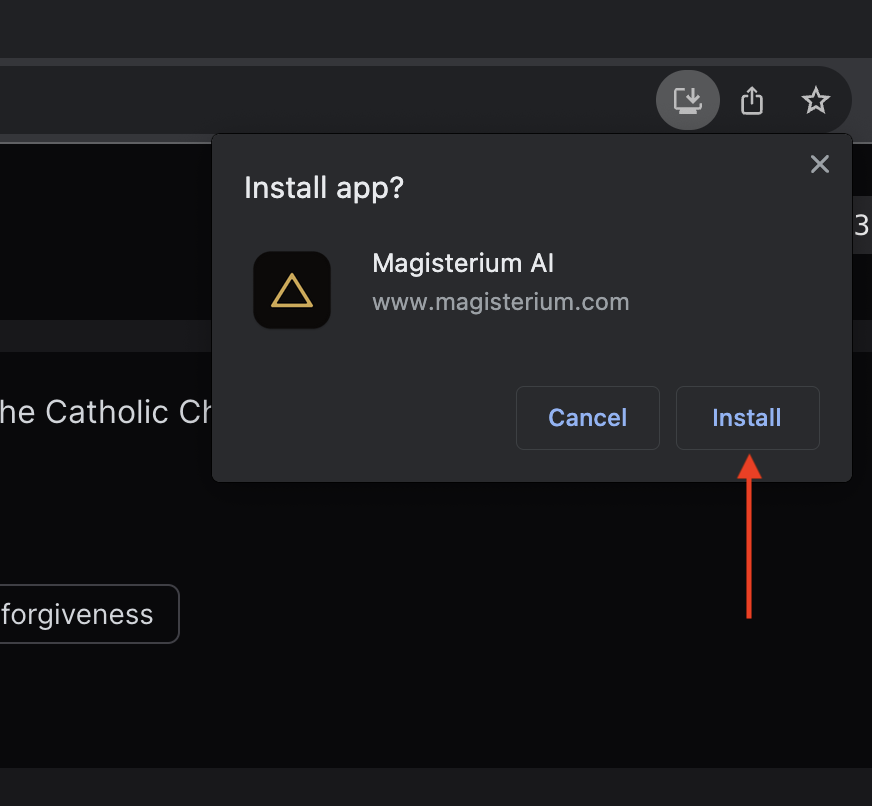Image resolution: width=872 pixels, height=806 pixels.
Task: Click the empty tab strip above address bar
Action: pos(400,28)
